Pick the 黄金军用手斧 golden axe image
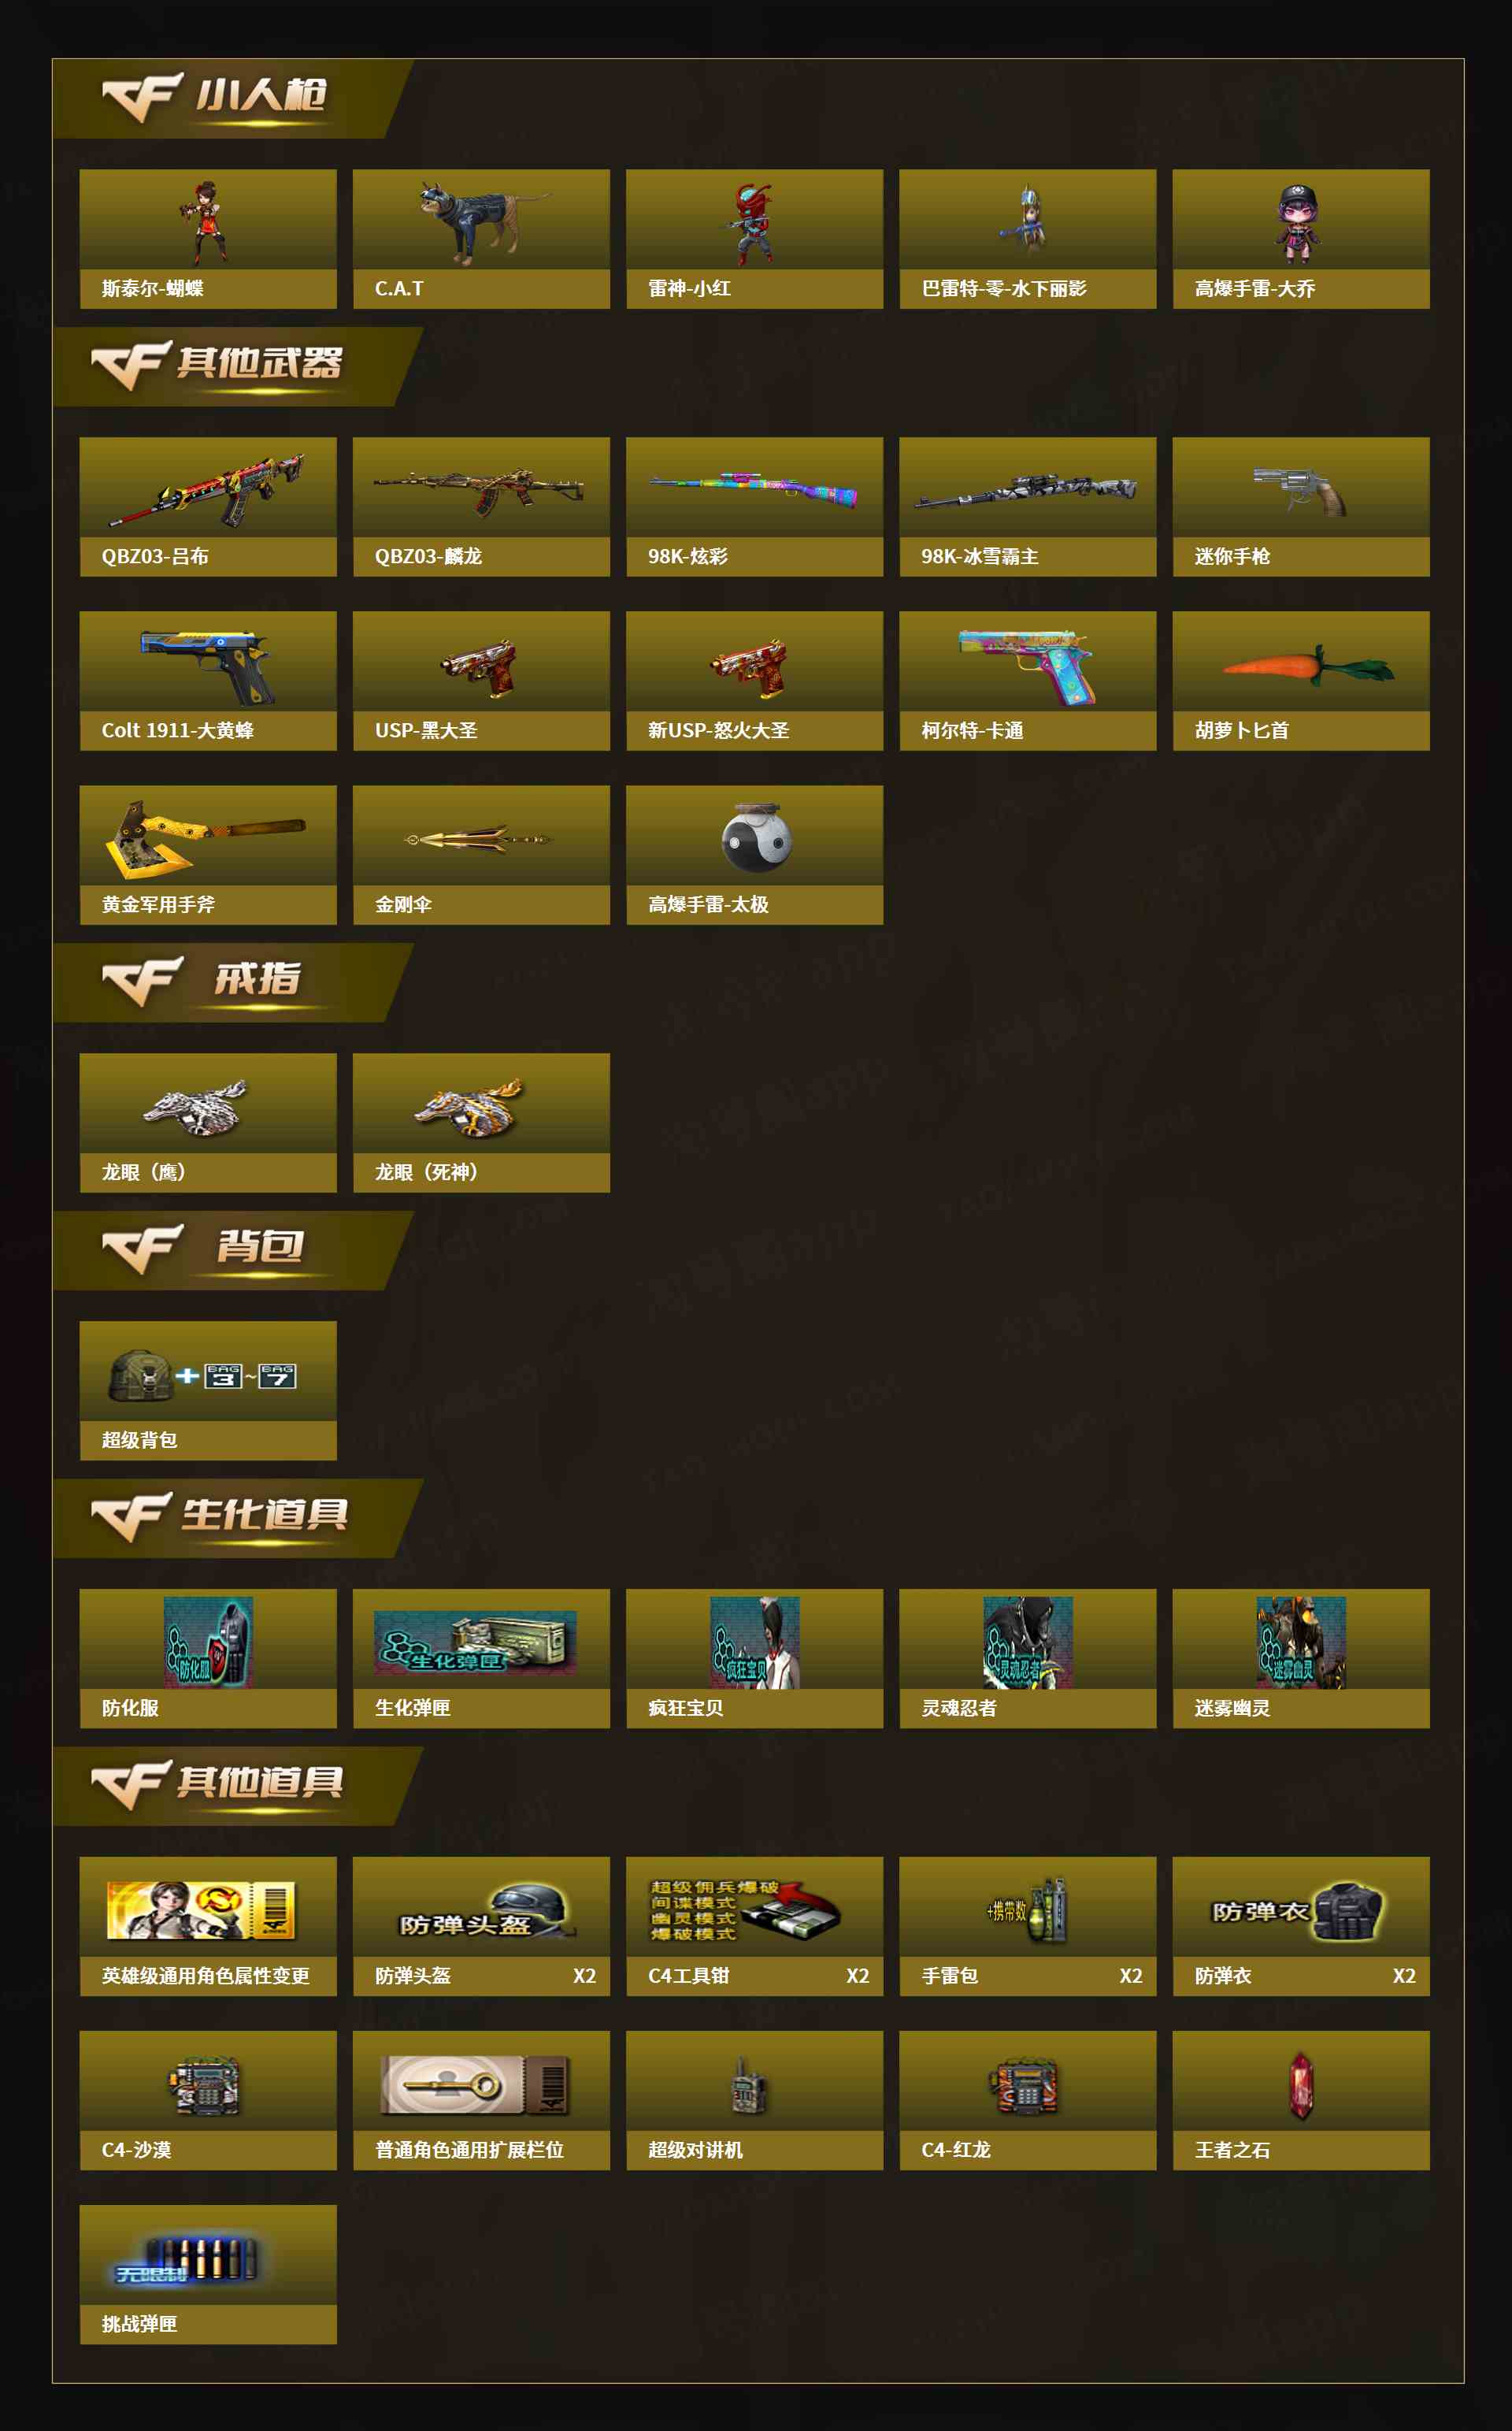This screenshot has height=2431, width=1512. 205,838
